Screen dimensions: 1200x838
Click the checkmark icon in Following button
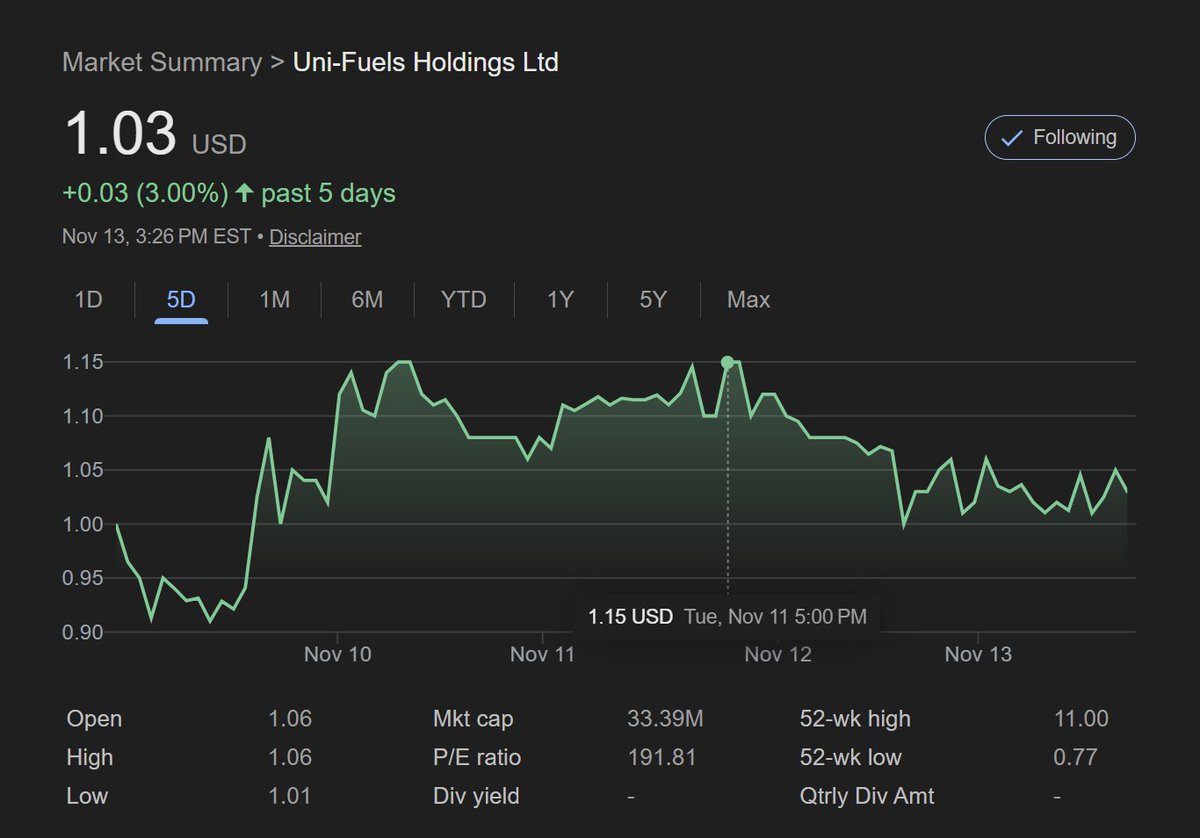(x=1012, y=138)
